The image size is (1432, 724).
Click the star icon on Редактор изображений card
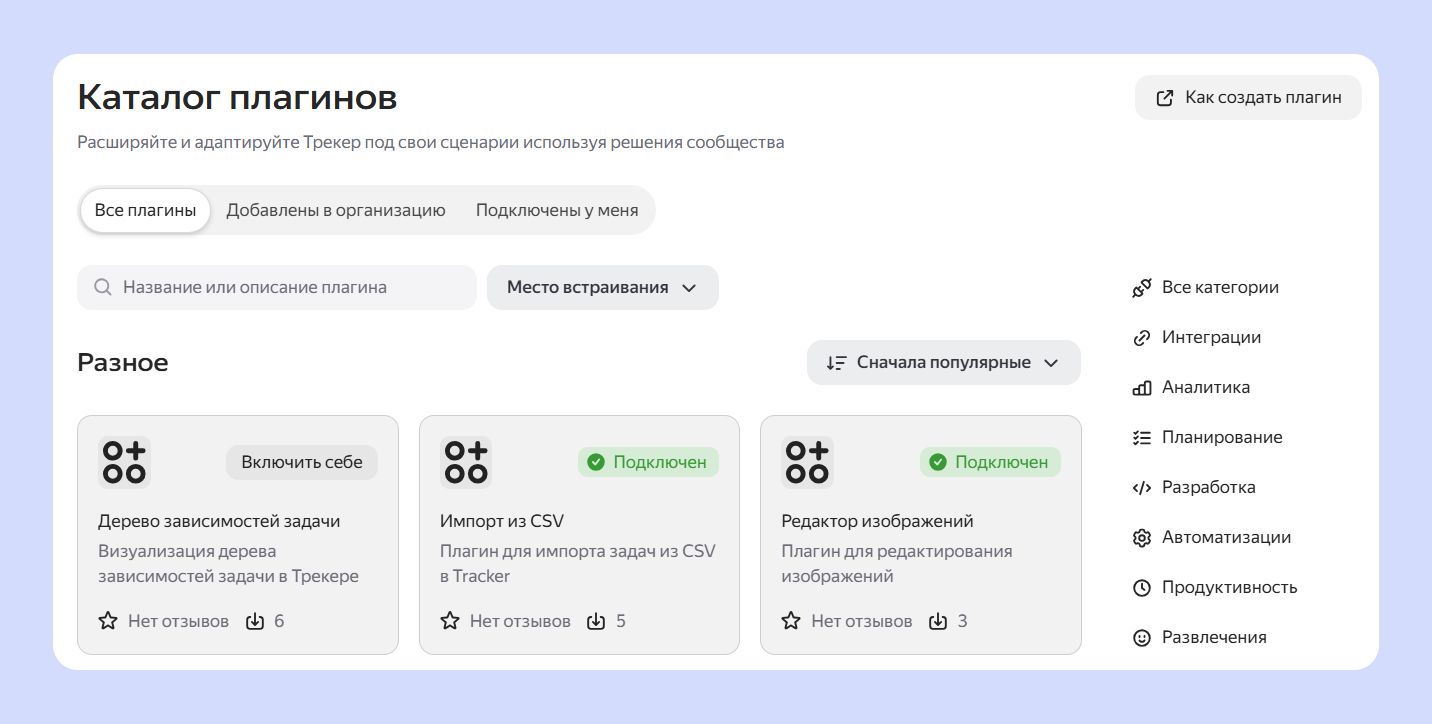point(791,621)
